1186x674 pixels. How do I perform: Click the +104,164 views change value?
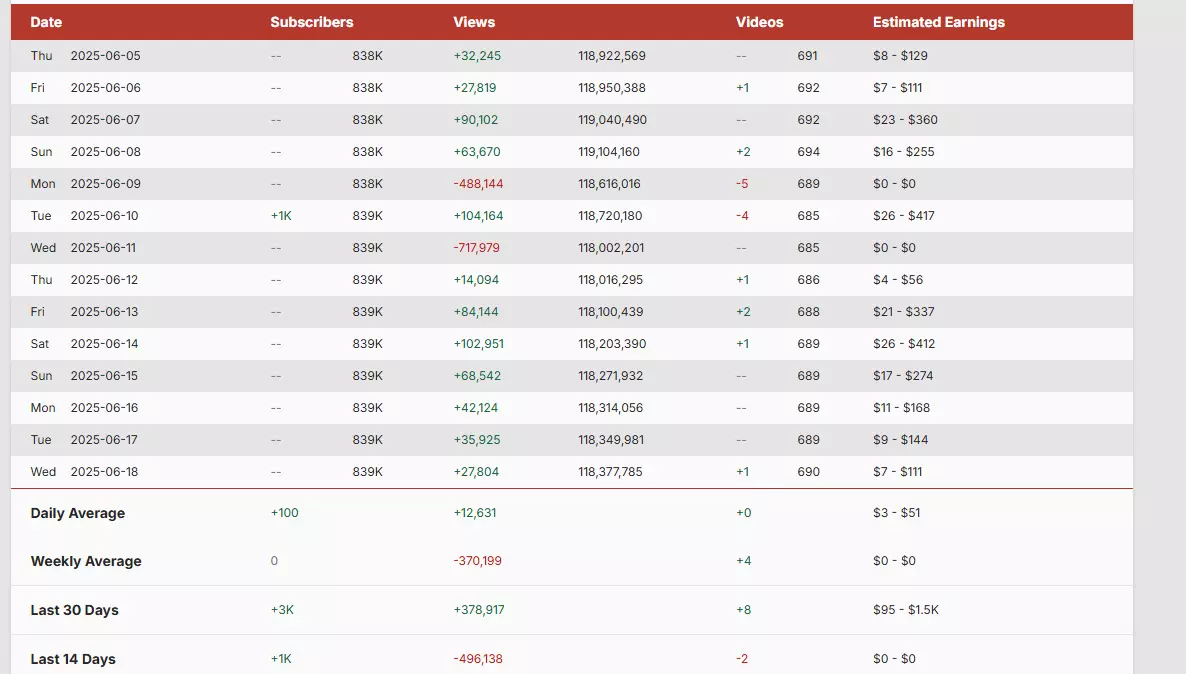click(x=479, y=216)
